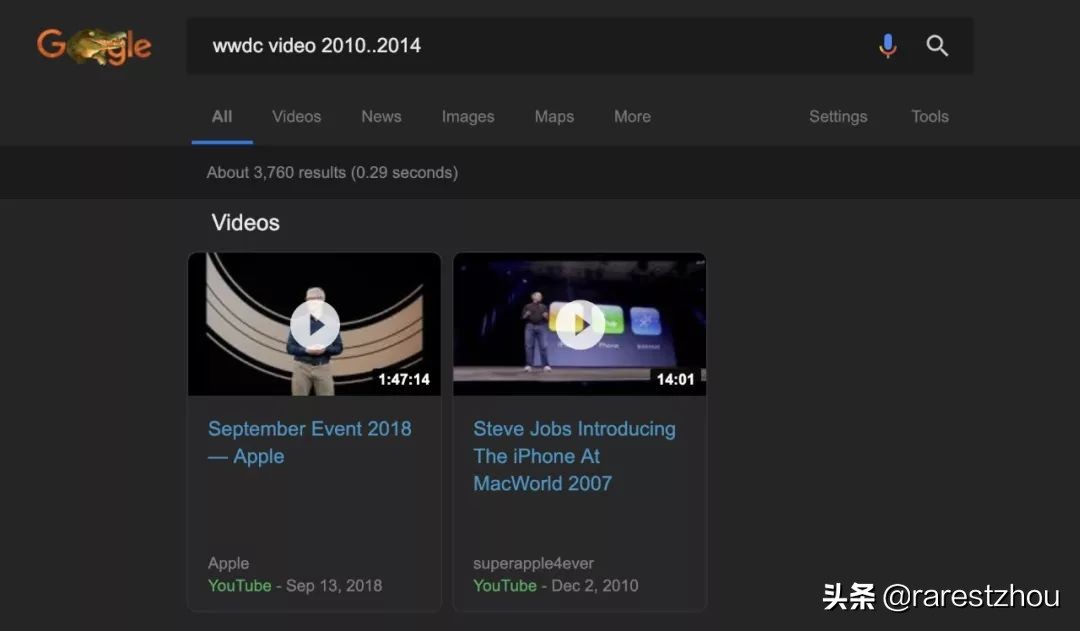Switch to the Images tab

click(x=467, y=116)
